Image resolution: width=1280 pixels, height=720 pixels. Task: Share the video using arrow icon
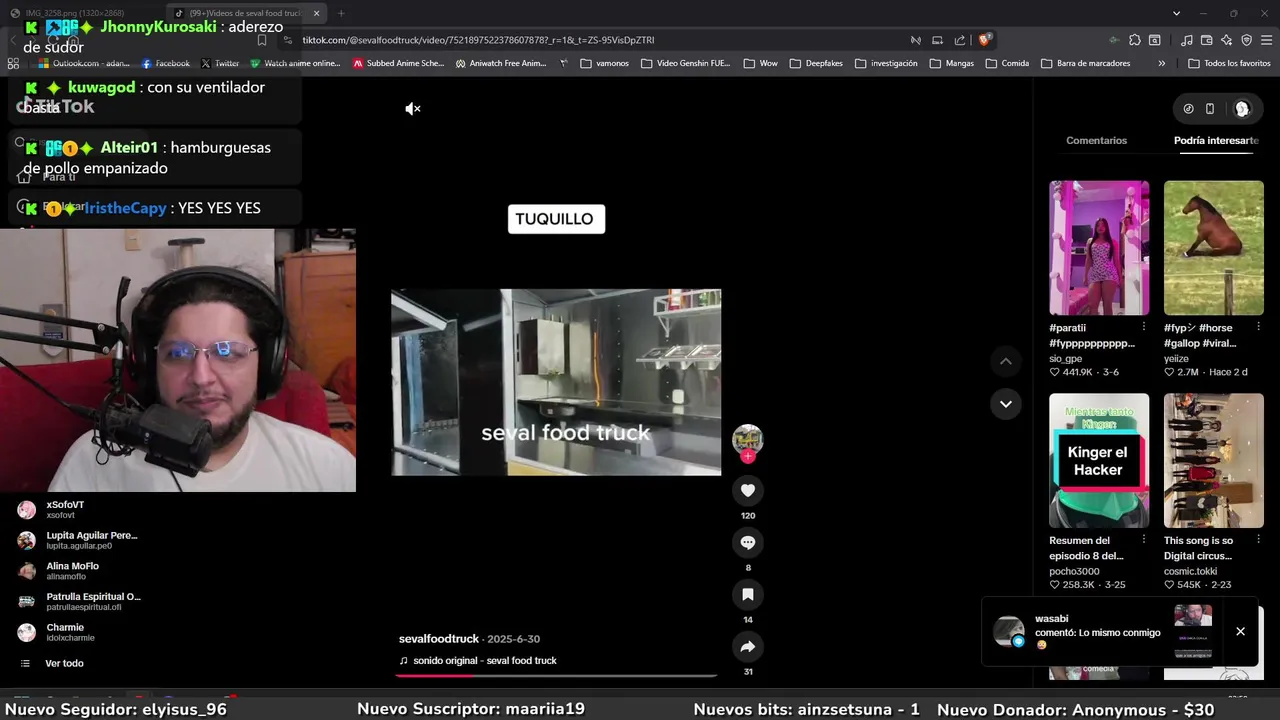click(x=747, y=647)
